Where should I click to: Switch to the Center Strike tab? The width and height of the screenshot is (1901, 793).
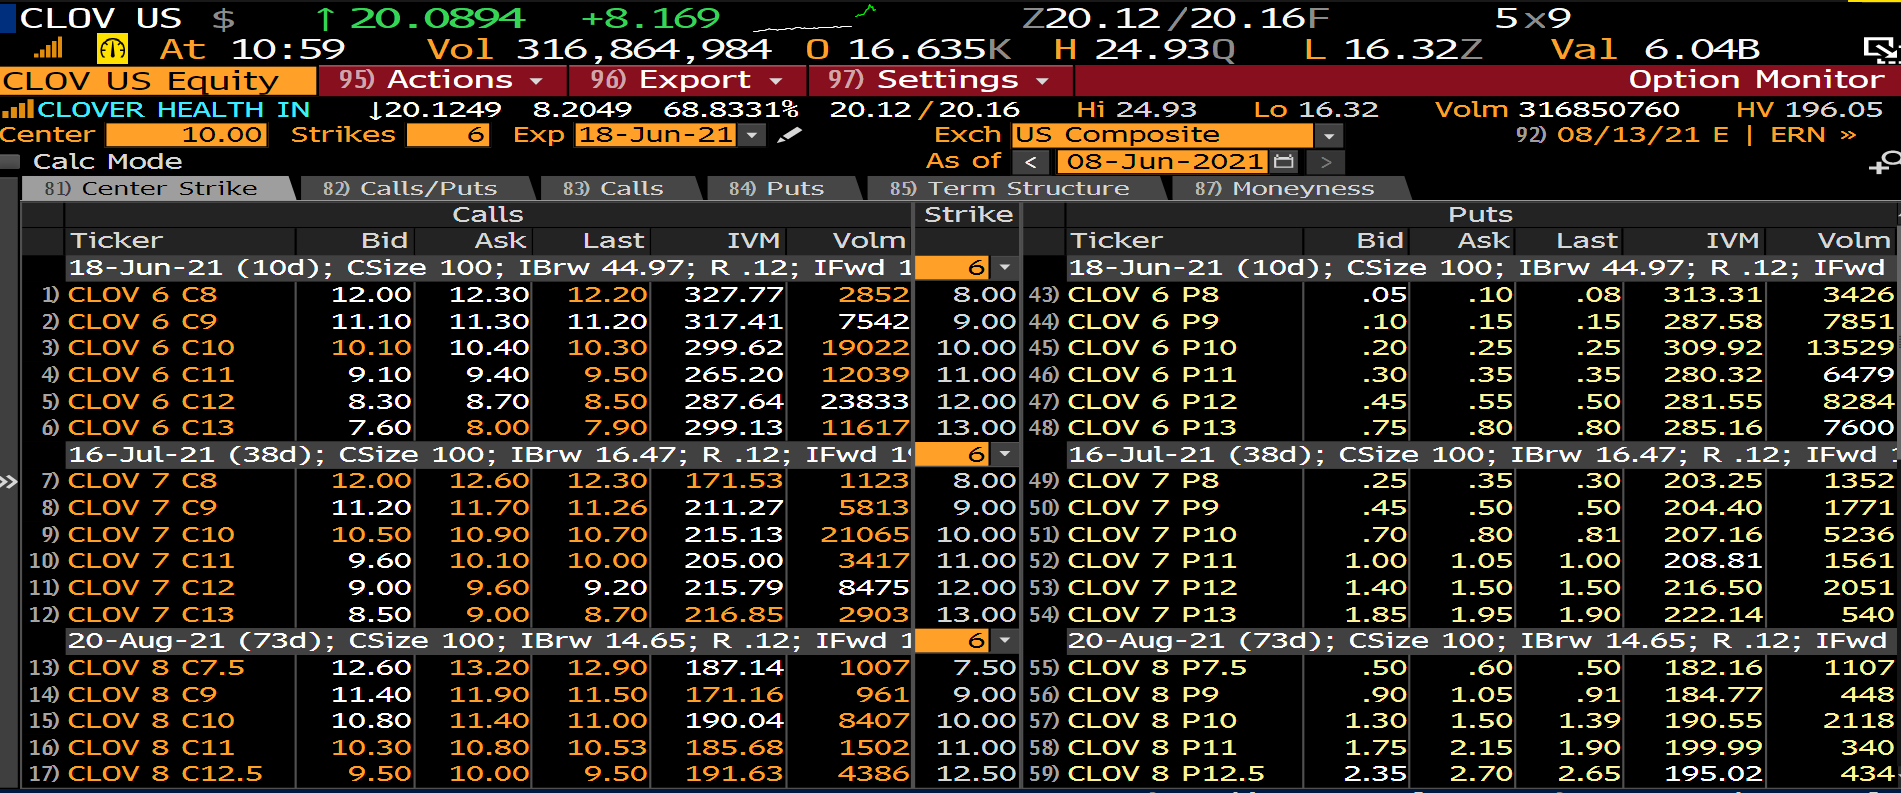pyautogui.click(x=158, y=188)
